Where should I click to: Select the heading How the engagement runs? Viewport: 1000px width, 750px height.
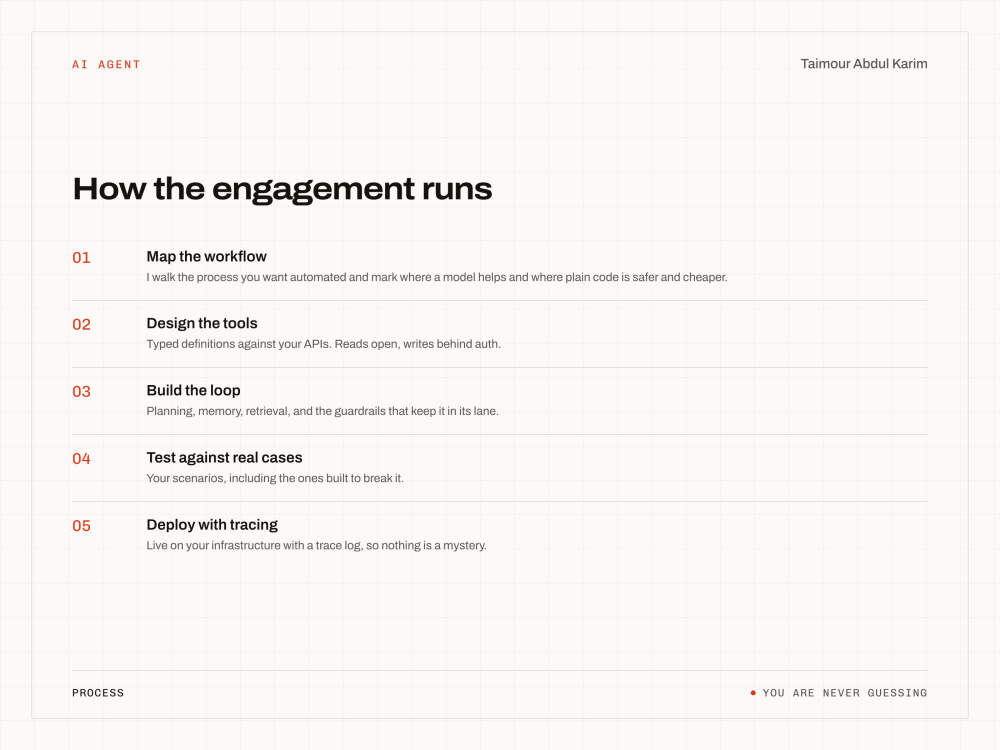[x=283, y=189]
